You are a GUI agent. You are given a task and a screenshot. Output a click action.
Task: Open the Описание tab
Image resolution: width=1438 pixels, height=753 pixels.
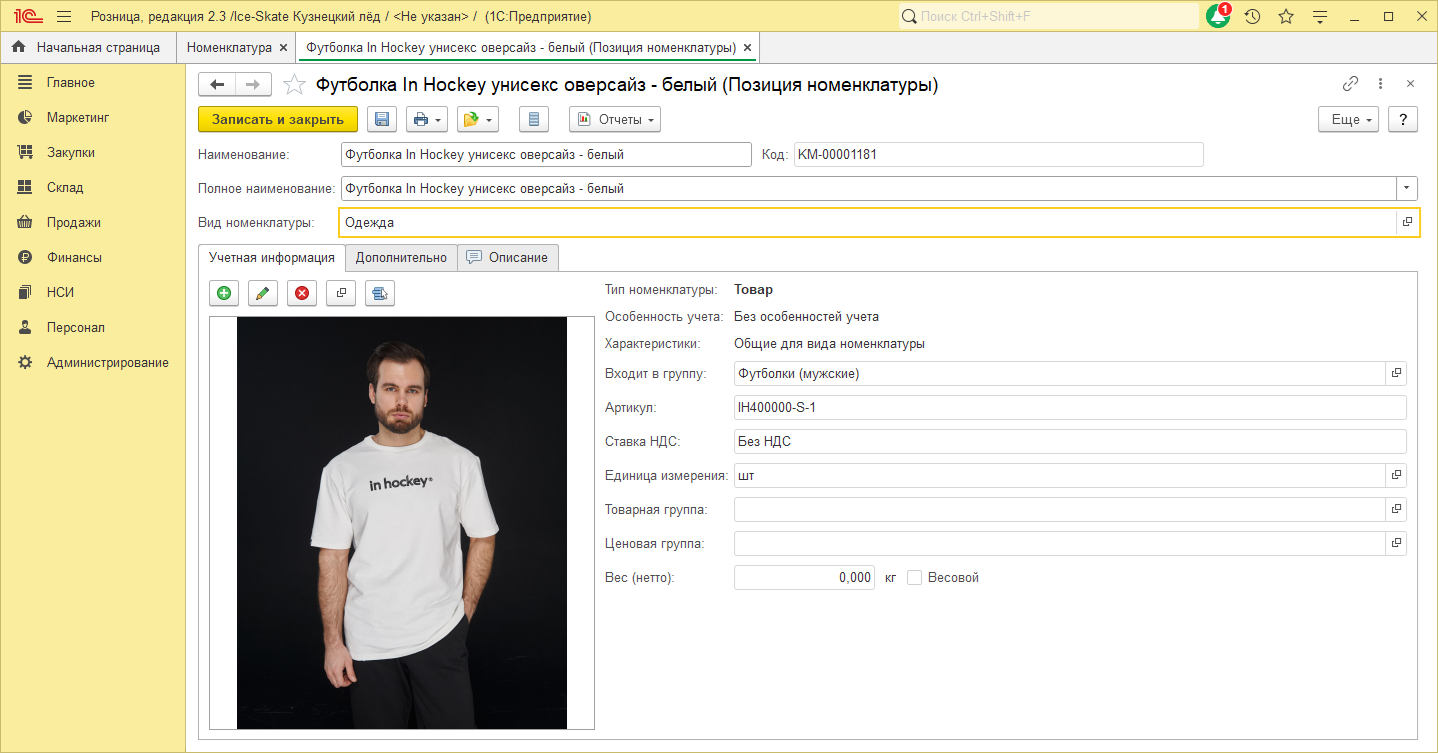(x=508, y=257)
